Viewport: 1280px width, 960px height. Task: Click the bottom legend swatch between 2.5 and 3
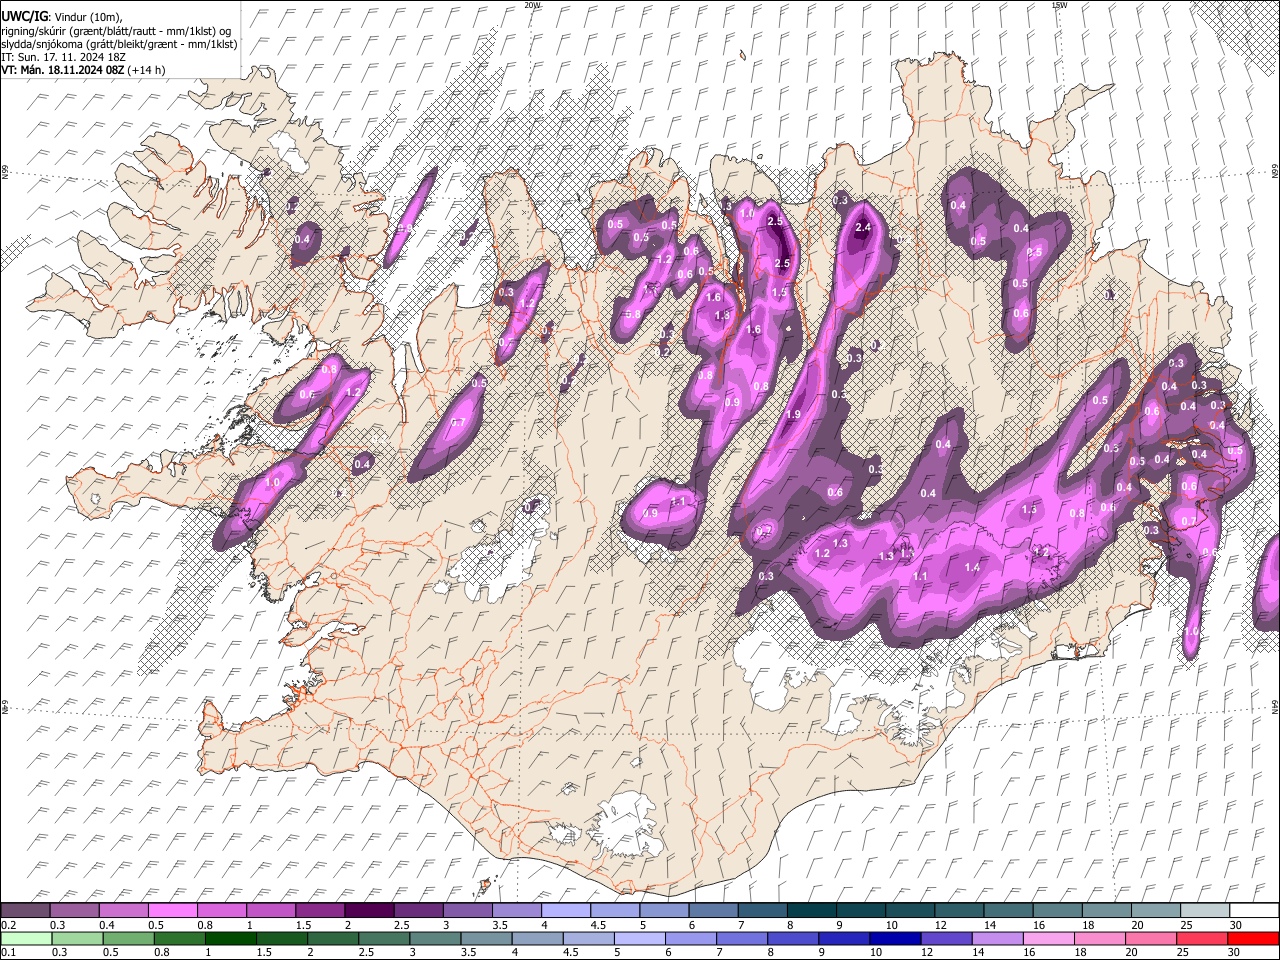point(383,938)
